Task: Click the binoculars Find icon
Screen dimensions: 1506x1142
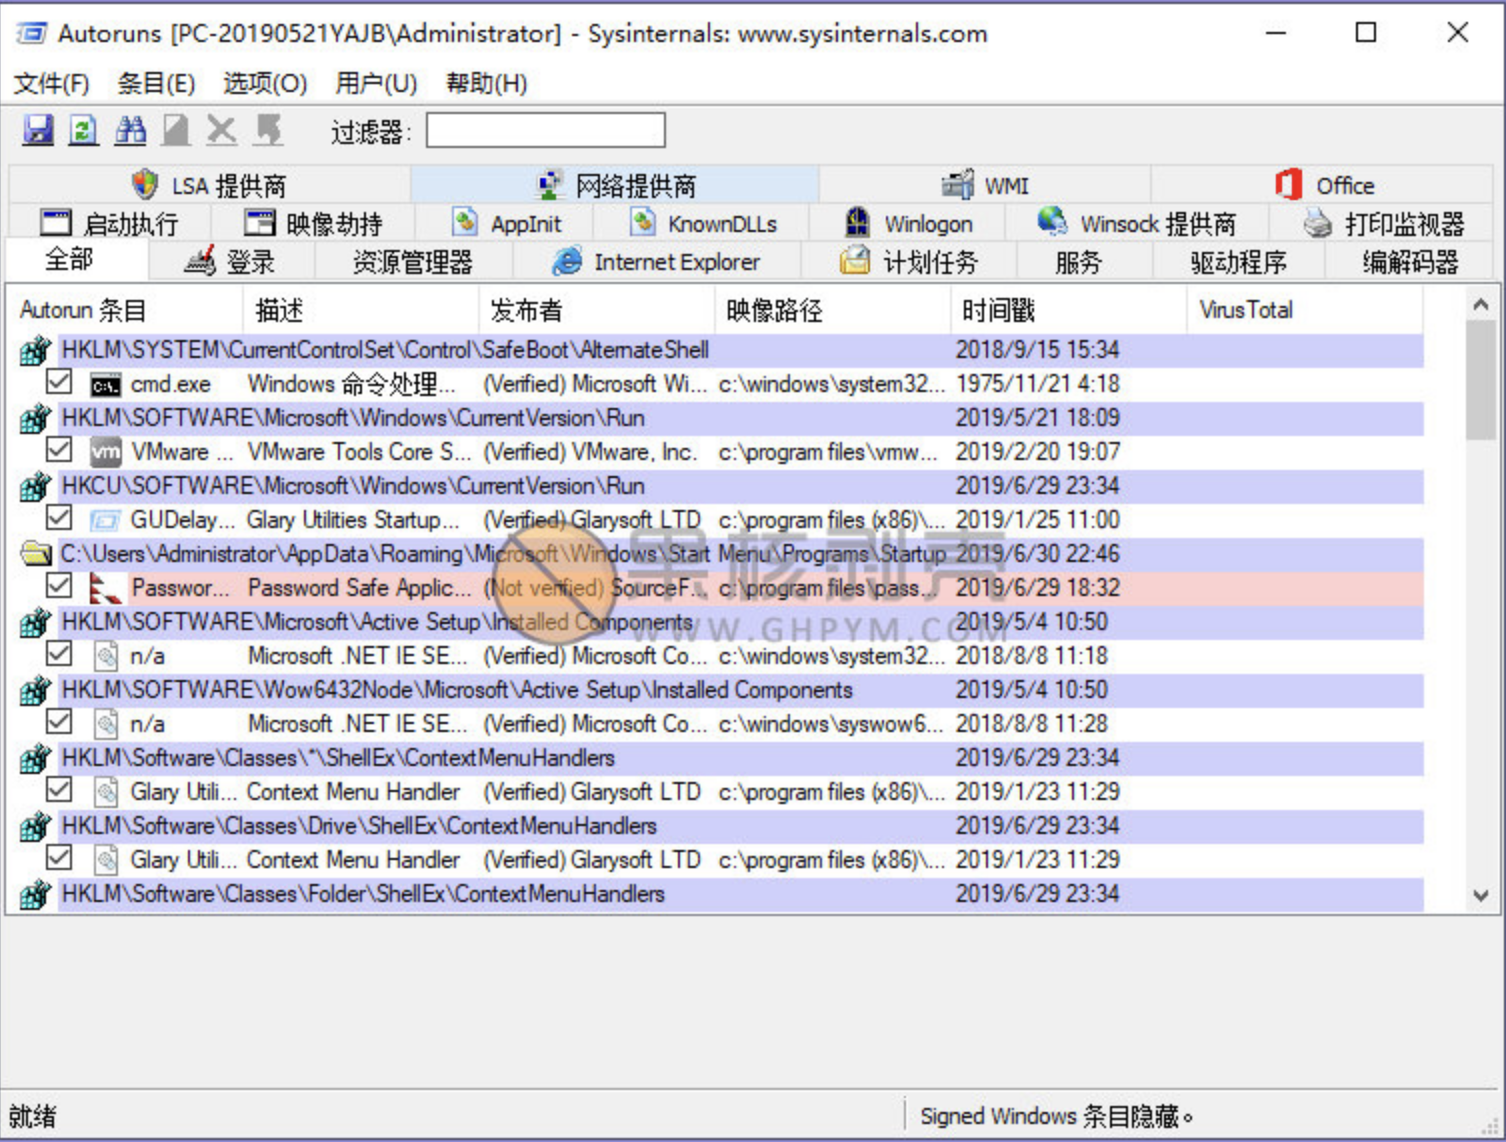Action: pos(130,130)
